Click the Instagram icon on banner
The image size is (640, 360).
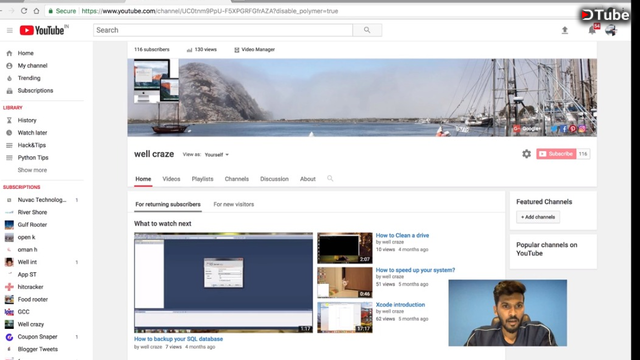pos(582,129)
